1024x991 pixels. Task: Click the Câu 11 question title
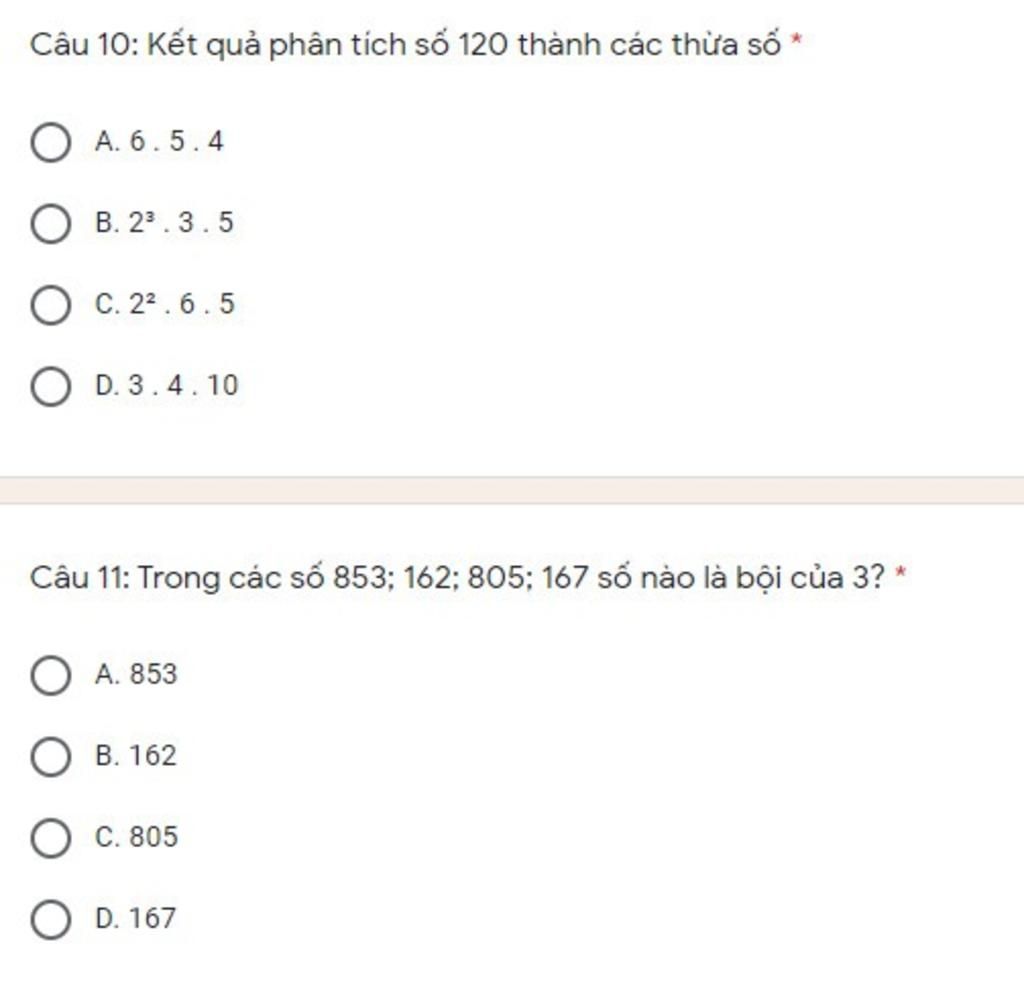pos(456,578)
